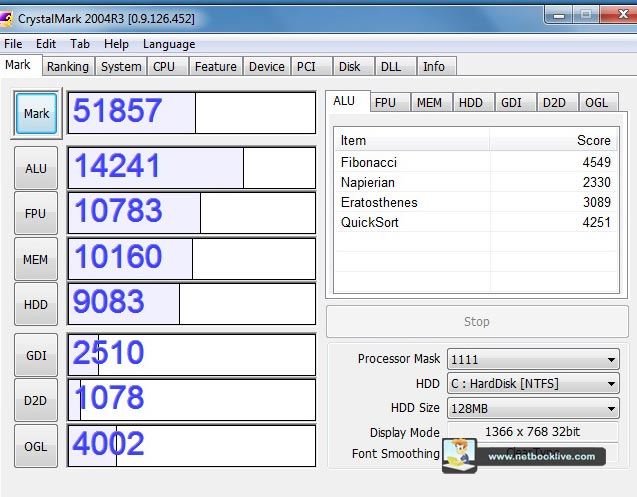Switch to the PCI tab
This screenshot has height=497, width=637.
tap(311, 66)
